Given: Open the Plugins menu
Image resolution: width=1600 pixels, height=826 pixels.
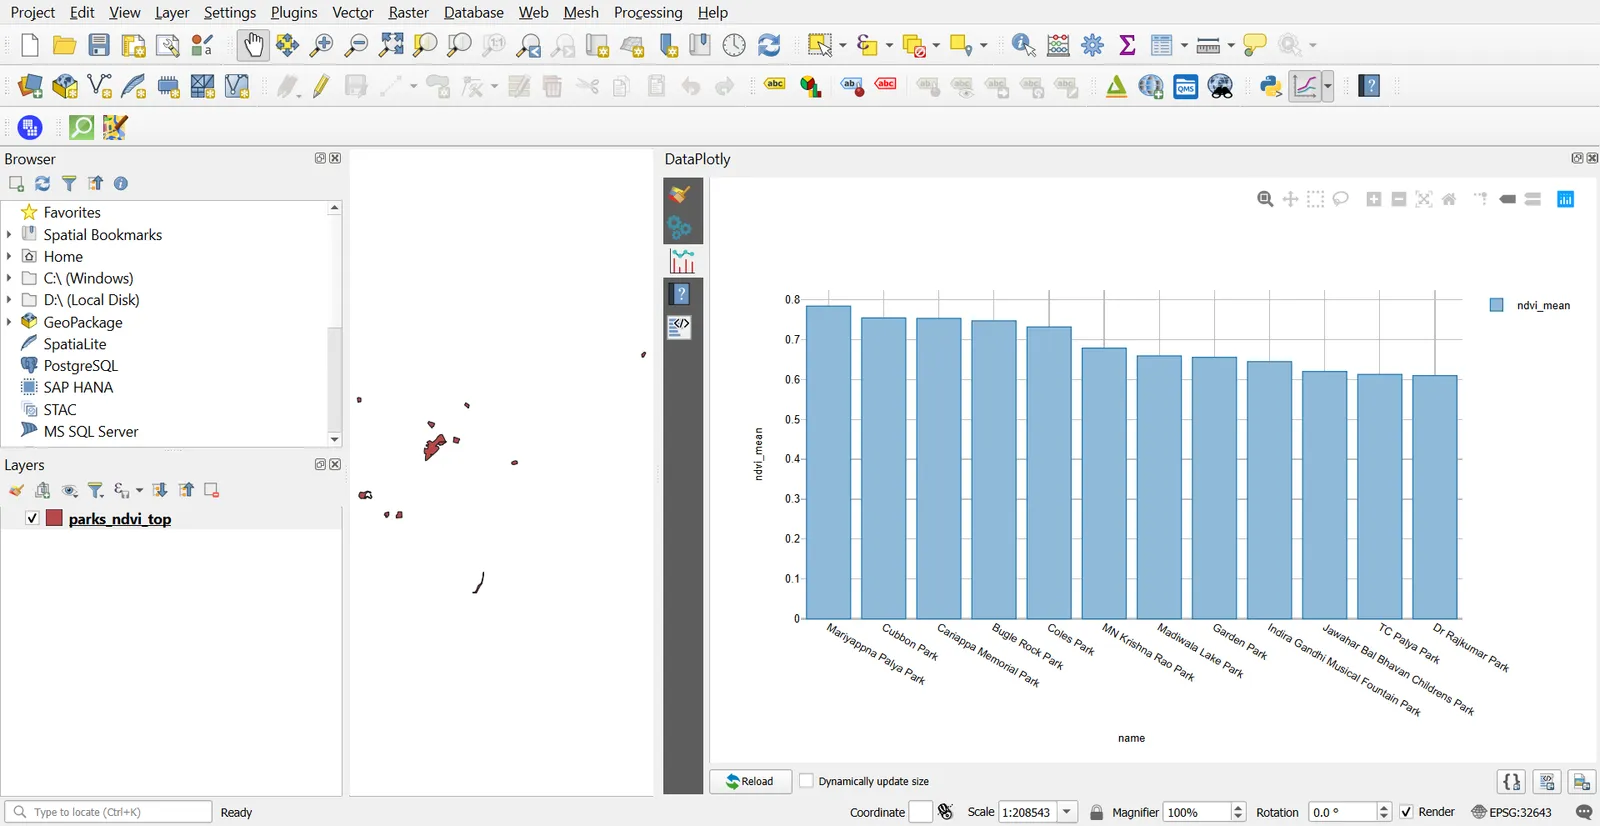Looking at the screenshot, I should pyautogui.click(x=294, y=12).
